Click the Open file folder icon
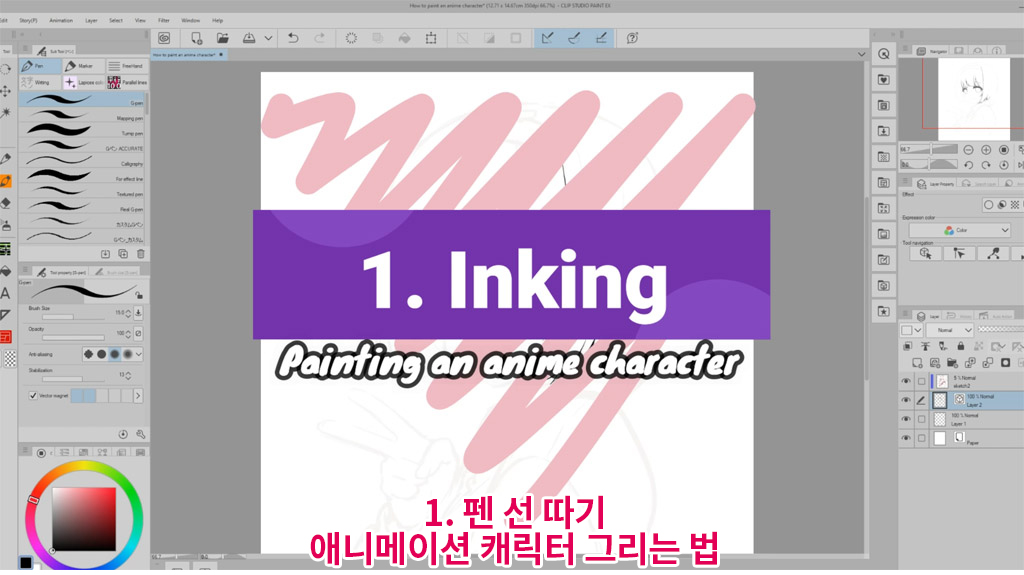This screenshot has width=1024, height=575. coord(222,38)
